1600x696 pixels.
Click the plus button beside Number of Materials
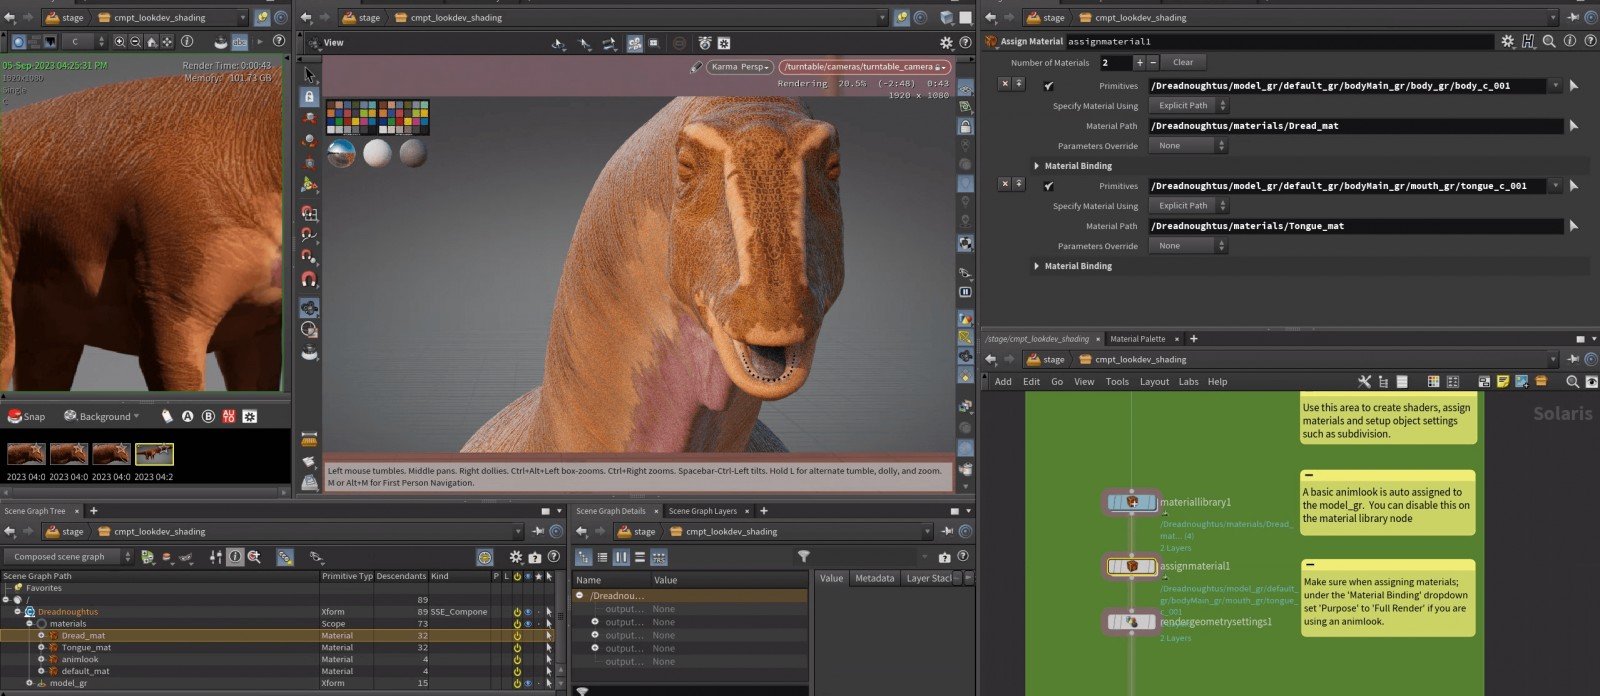coord(1139,62)
